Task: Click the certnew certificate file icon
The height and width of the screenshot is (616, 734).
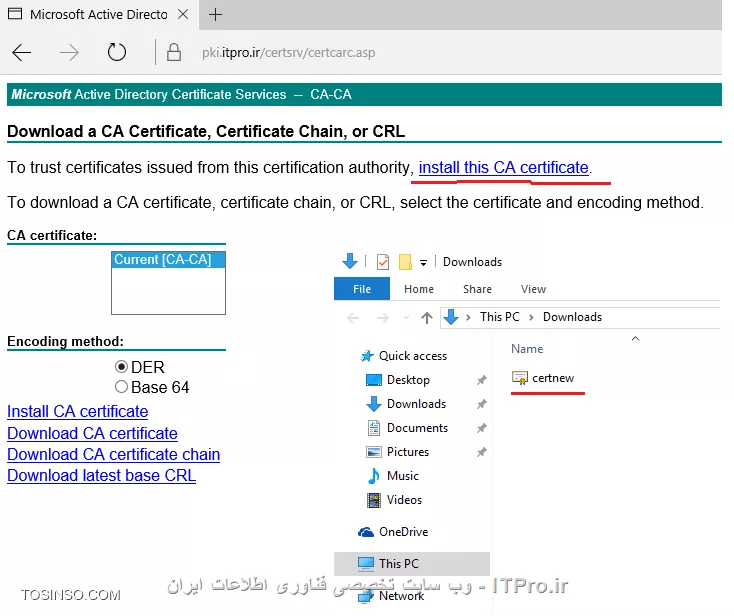Action: [520, 377]
